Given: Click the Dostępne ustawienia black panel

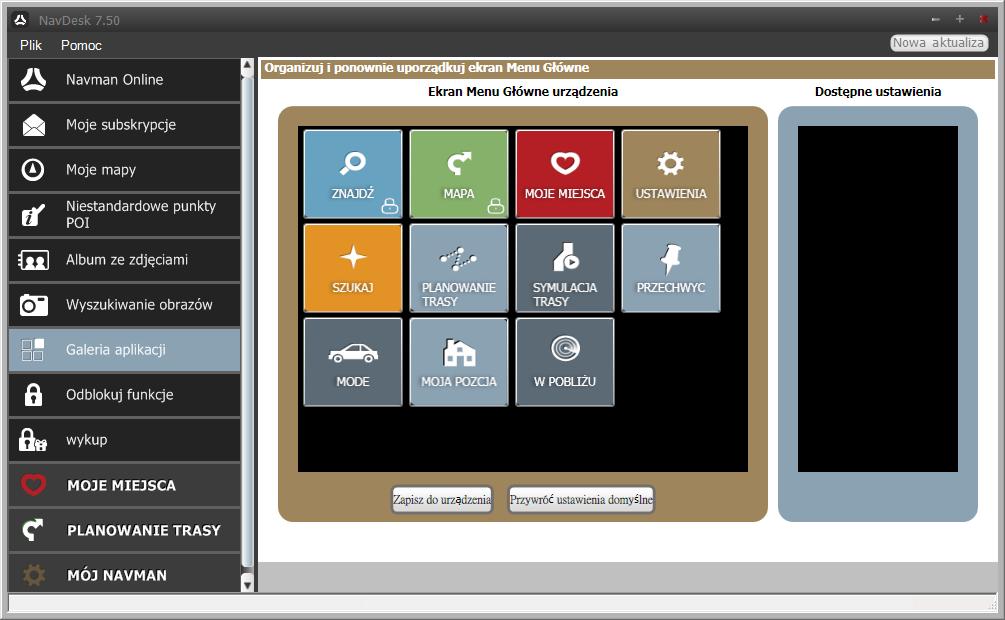Looking at the screenshot, I should pos(877,299).
